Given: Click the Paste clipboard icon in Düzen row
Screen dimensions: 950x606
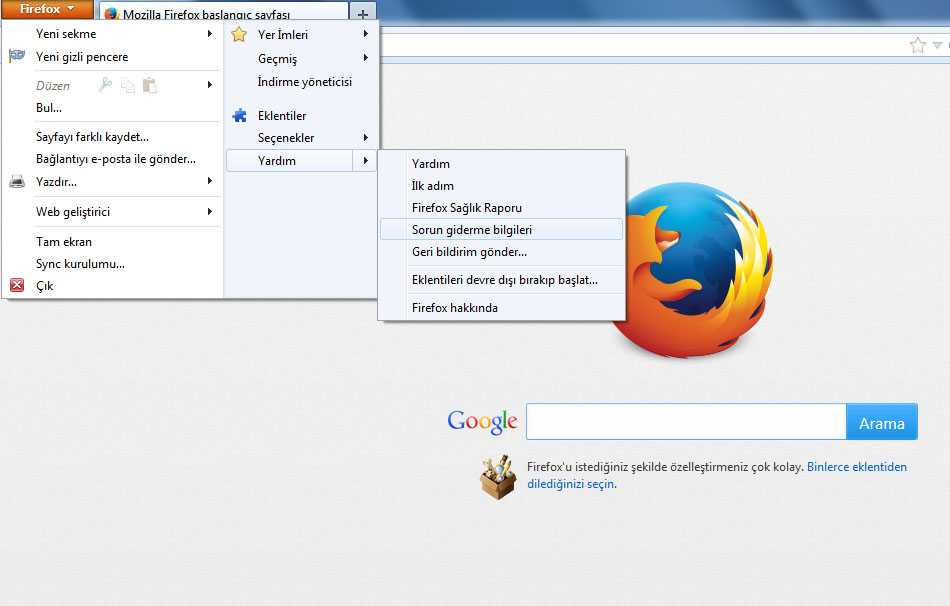Looking at the screenshot, I should pos(150,85).
